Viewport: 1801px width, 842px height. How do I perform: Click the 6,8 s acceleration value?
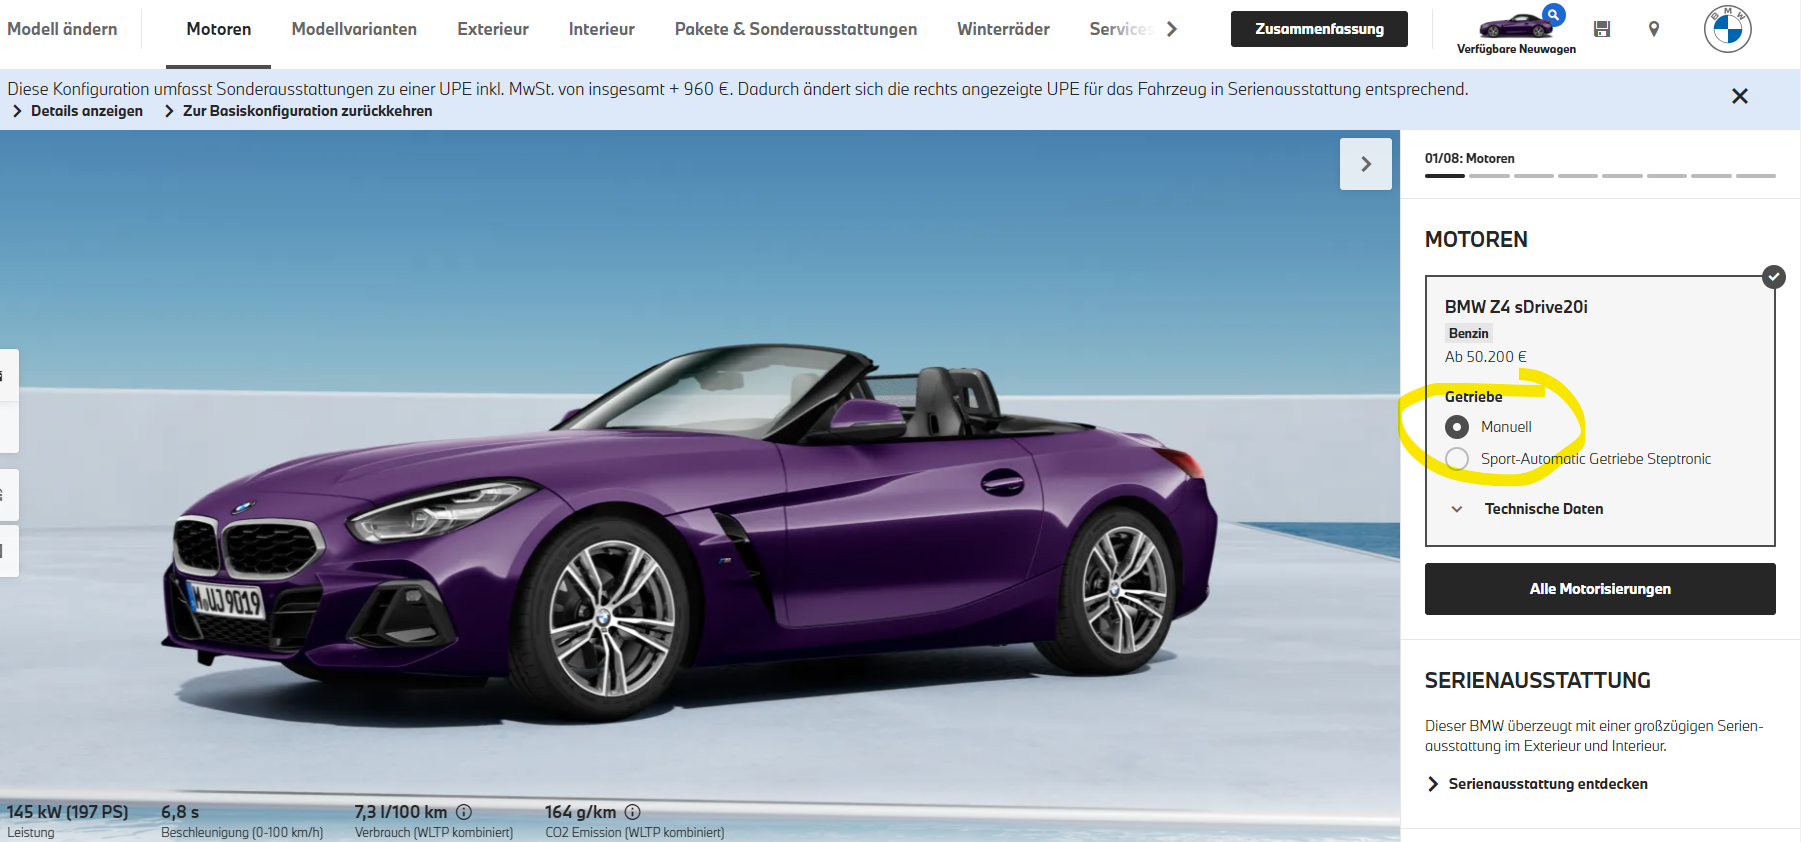tap(180, 812)
